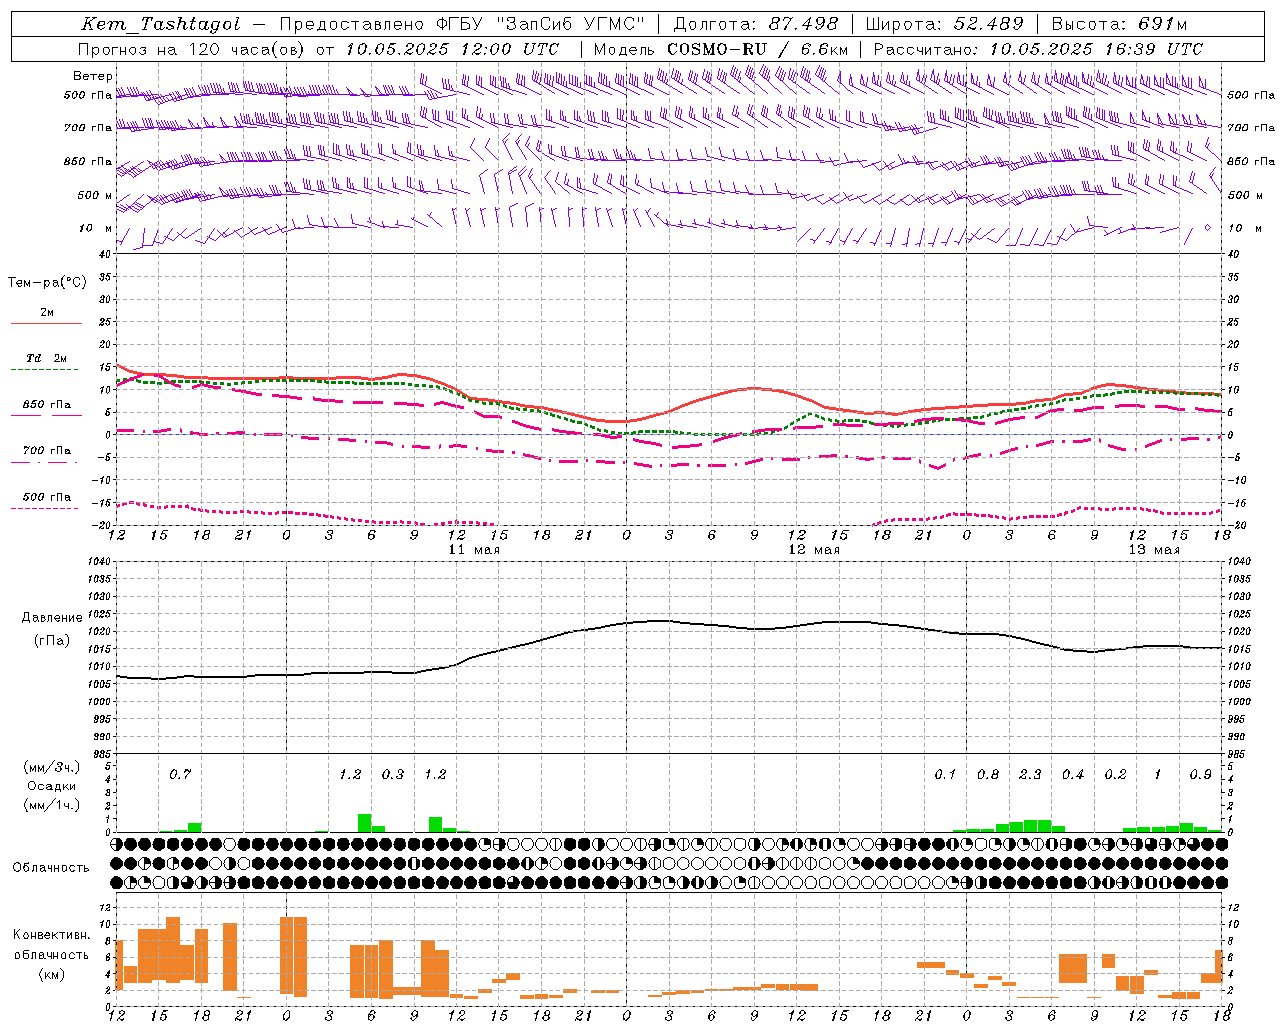The image size is (1280, 1024).
Task: Select the elevation text Высота: 691м
Action: [x=1119, y=24]
